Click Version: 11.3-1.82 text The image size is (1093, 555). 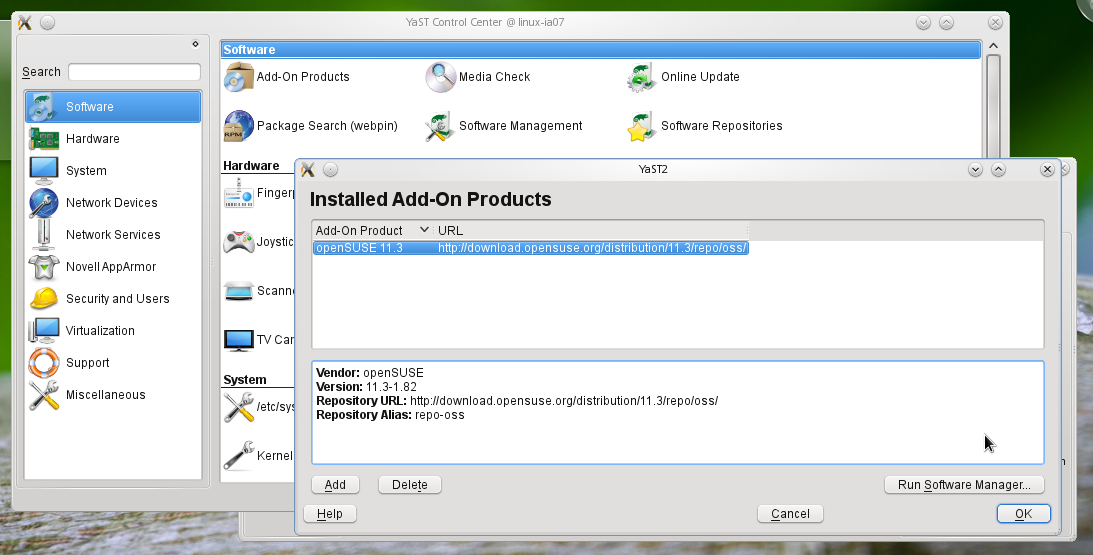366,387
